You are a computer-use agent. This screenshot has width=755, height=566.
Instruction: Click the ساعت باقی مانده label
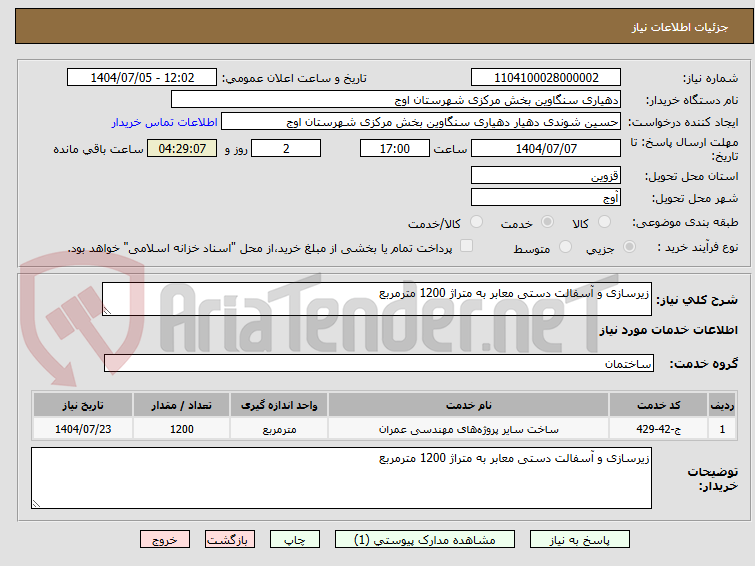[x=98, y=149]
